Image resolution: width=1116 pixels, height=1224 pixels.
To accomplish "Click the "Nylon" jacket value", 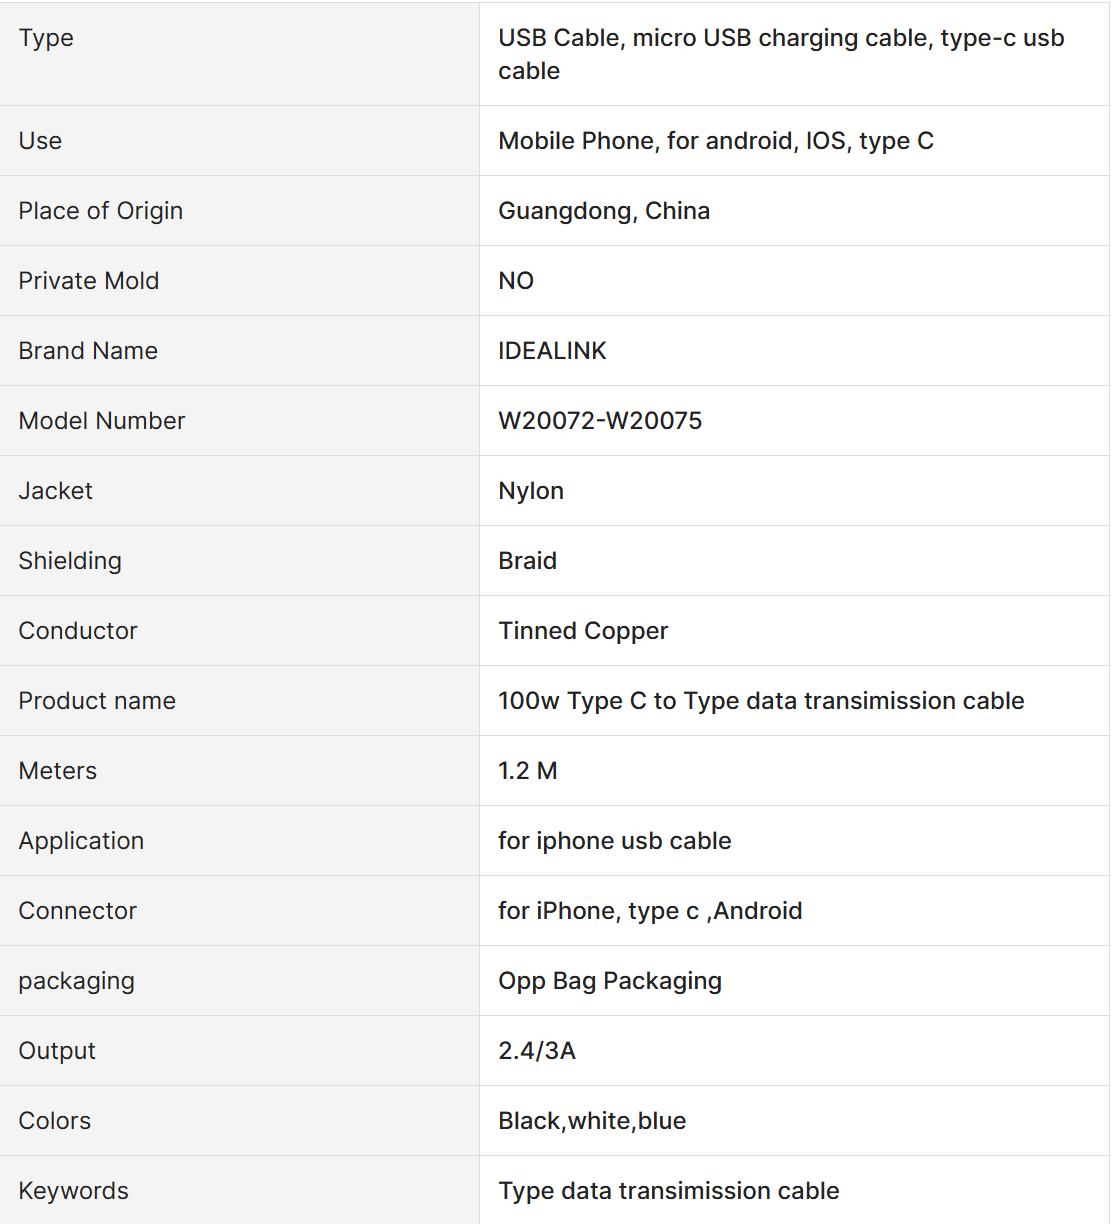I will click(531, 491).
